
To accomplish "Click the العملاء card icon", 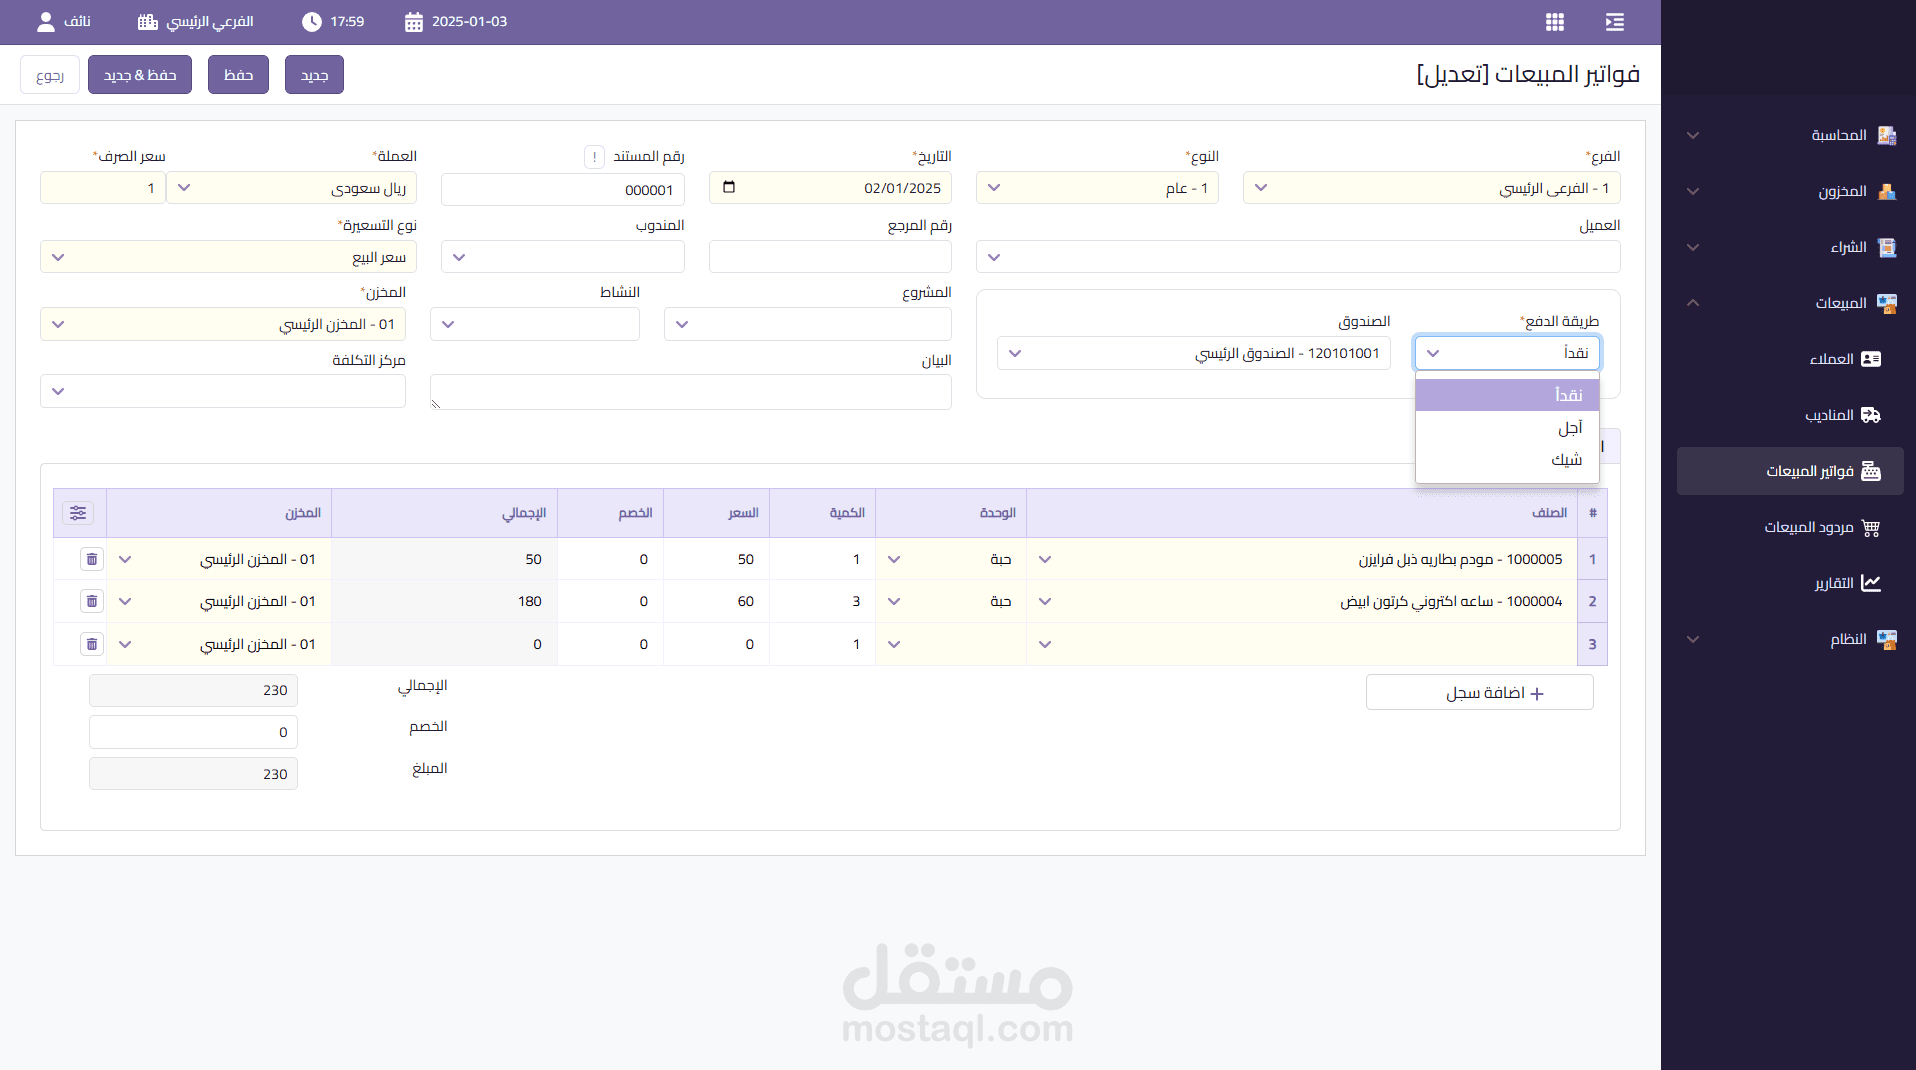I will [x=1871, y=359].
